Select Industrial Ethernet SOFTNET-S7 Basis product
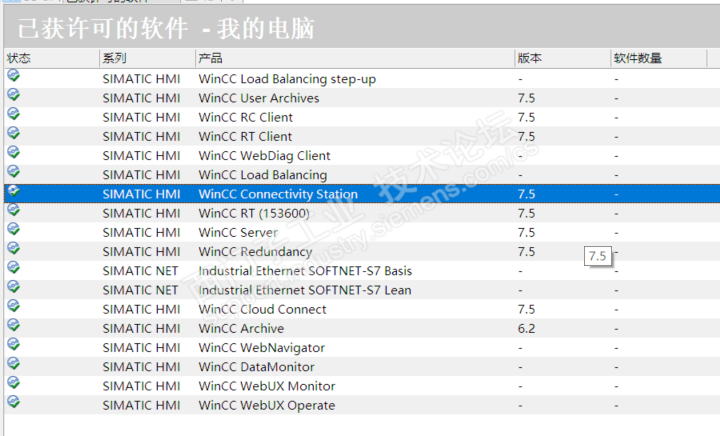720x436 pixels. (305, 271)
